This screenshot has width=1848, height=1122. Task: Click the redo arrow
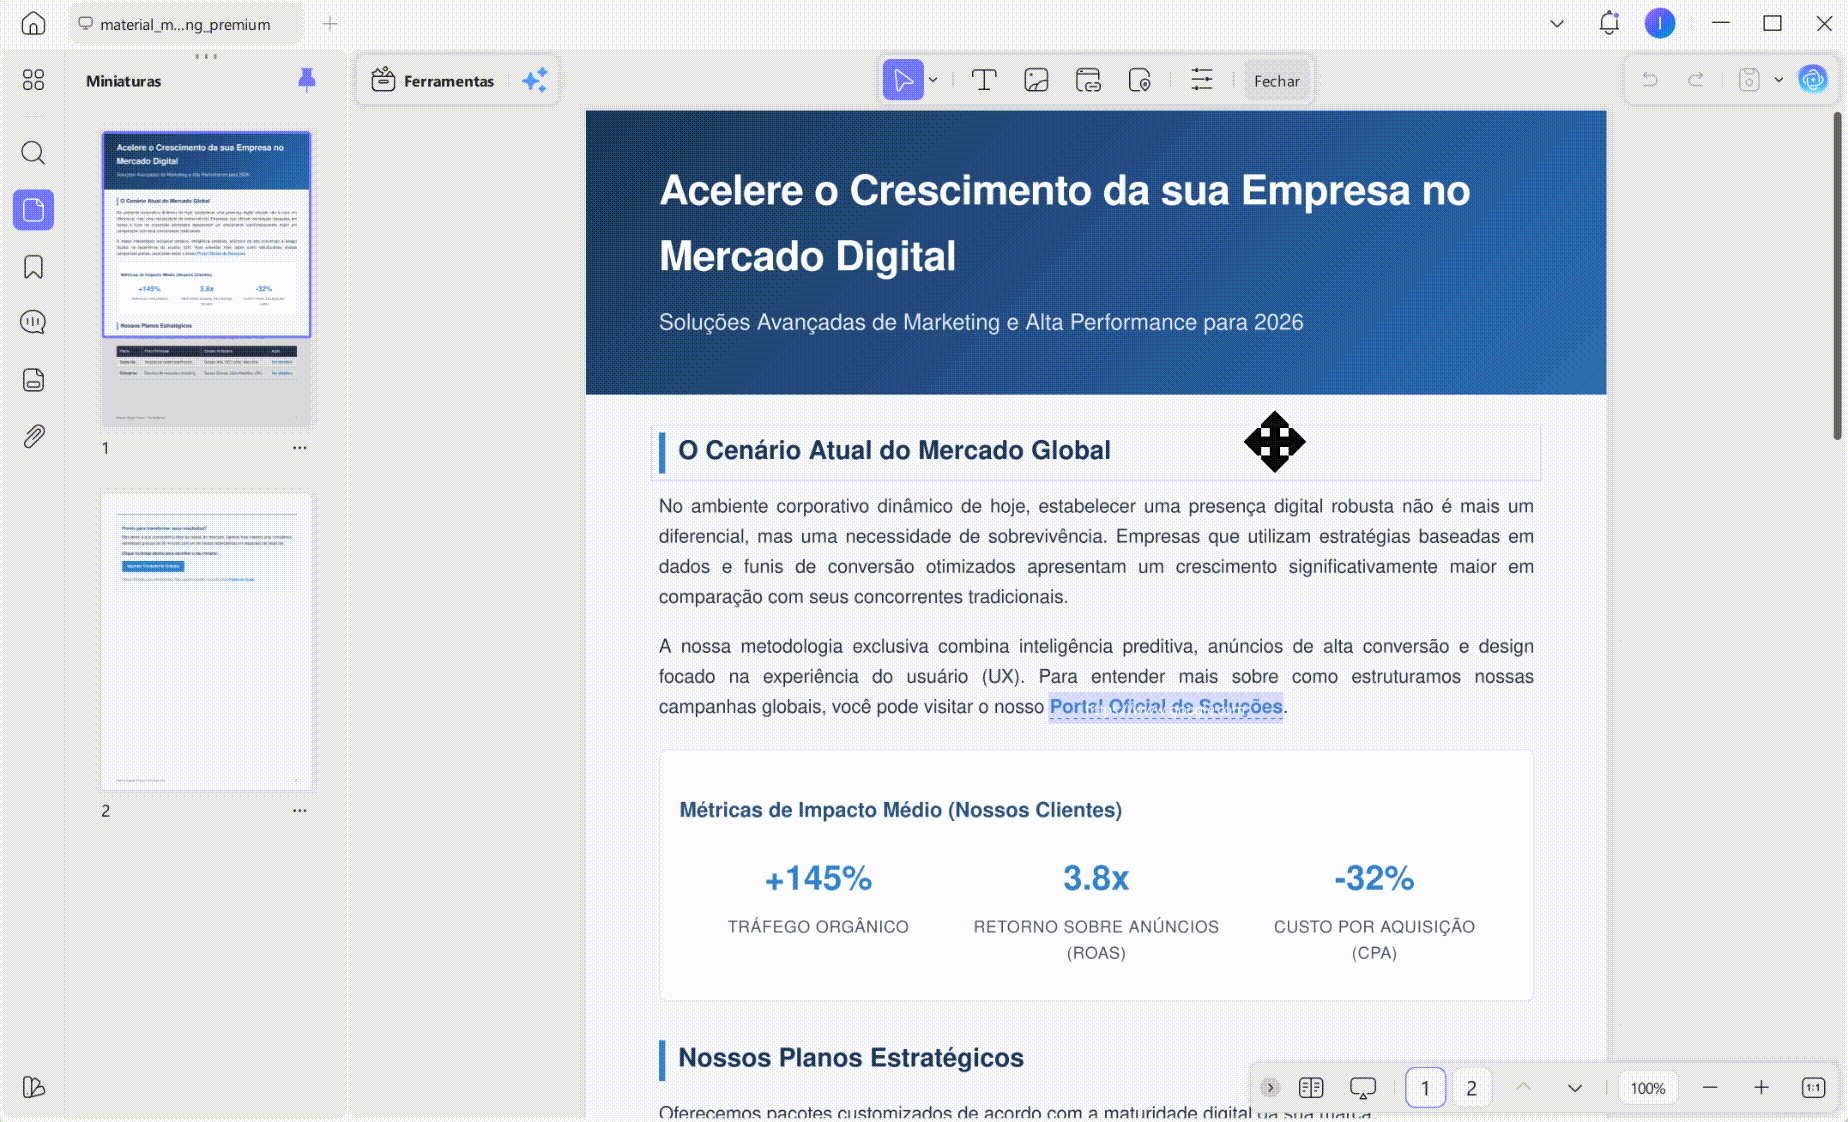coord(1696,80)
